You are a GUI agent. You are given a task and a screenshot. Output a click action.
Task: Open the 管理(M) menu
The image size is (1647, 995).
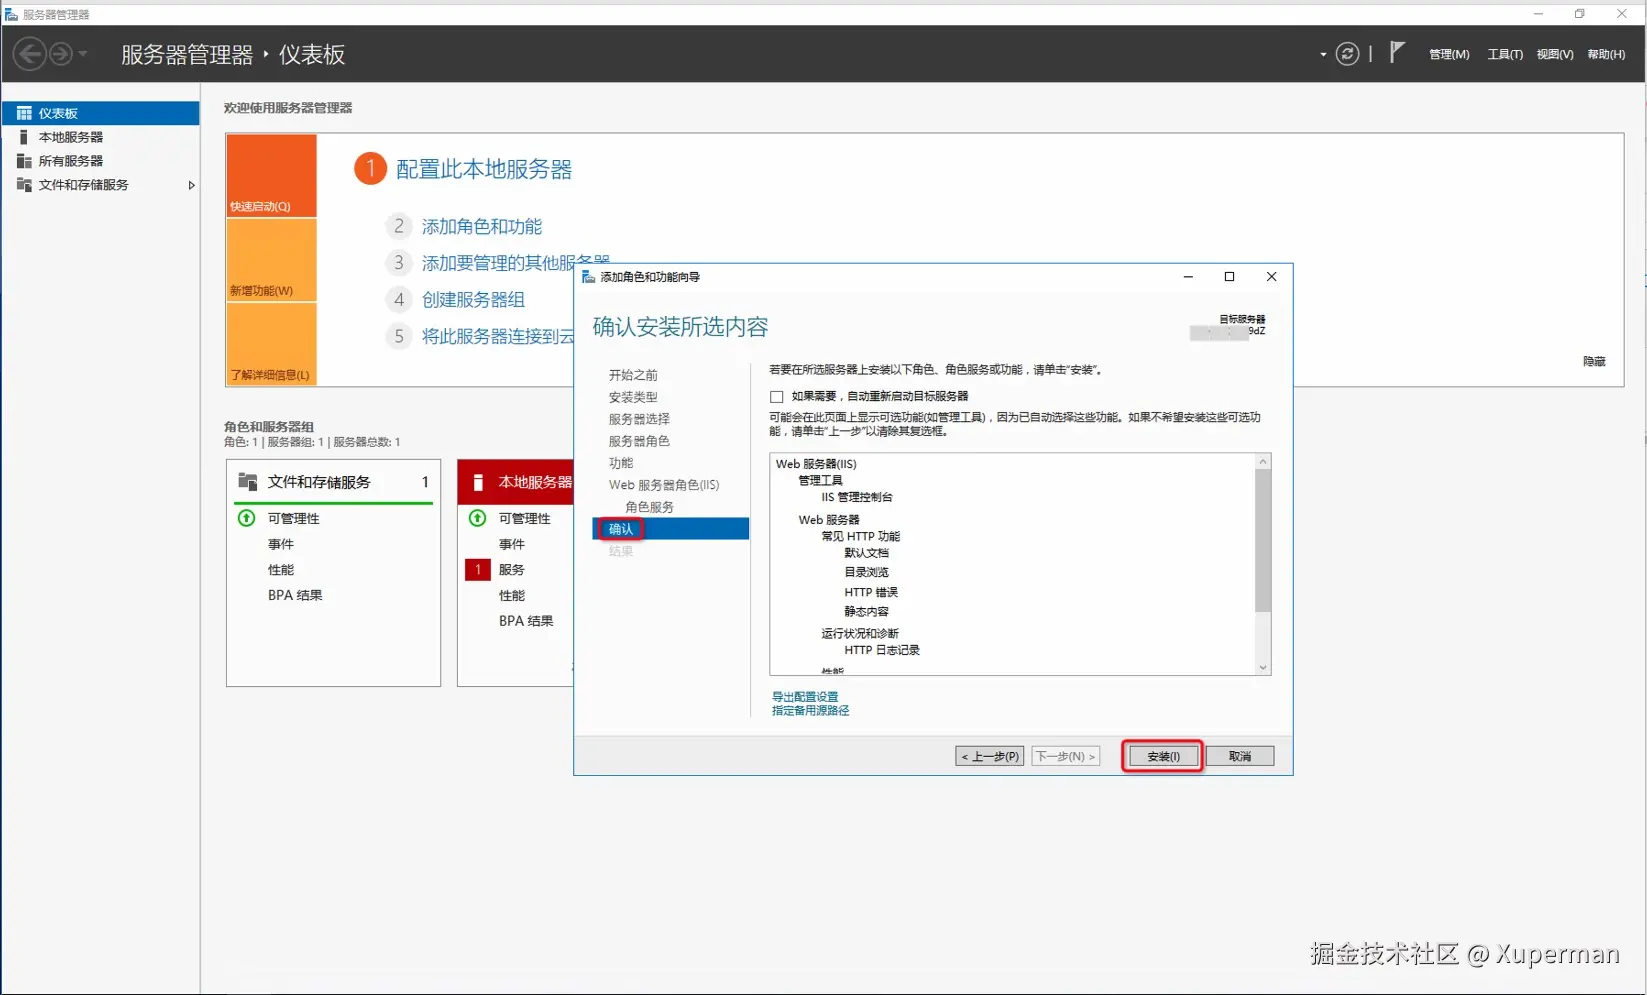1449,54
